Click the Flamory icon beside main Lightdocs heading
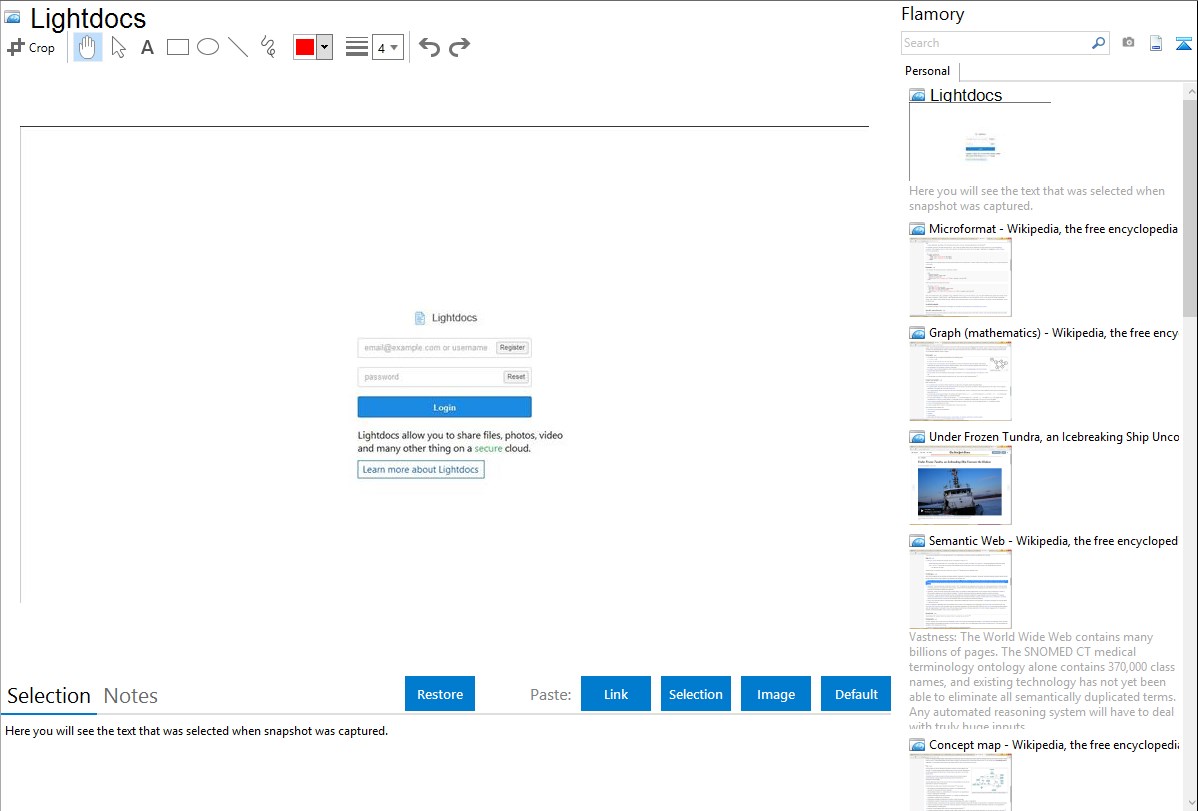 click(12, 17)
